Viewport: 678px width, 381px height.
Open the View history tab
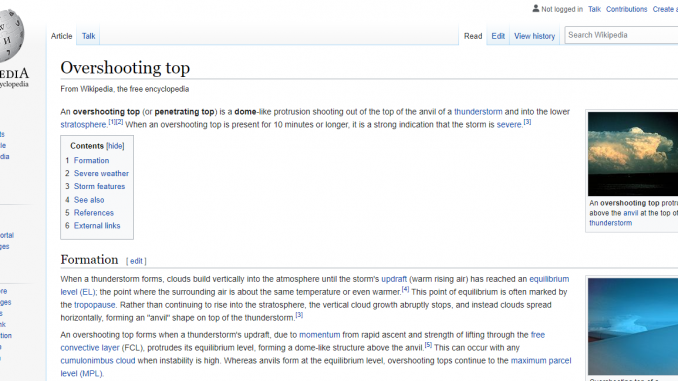(534, 36)
